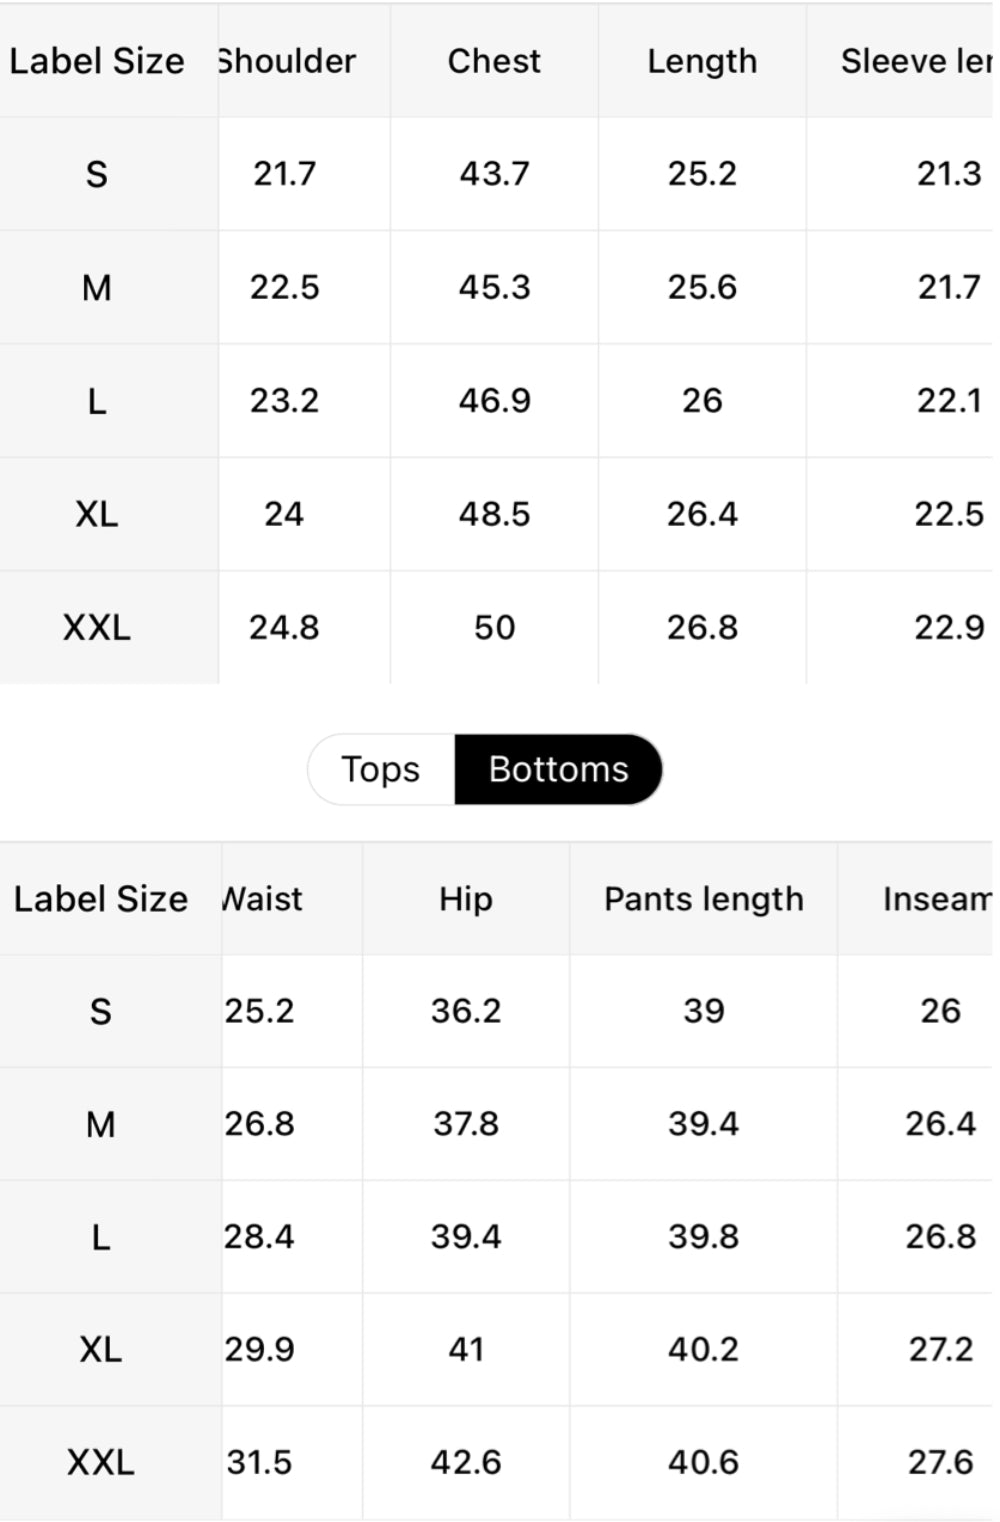1000x1522 pixels.
Task: Click Label Size header in bottoms table
Action: 101,899
